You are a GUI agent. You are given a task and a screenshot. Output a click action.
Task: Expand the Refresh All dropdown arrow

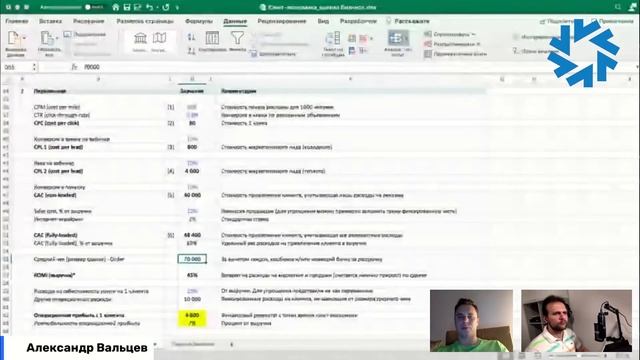[57, 38]
